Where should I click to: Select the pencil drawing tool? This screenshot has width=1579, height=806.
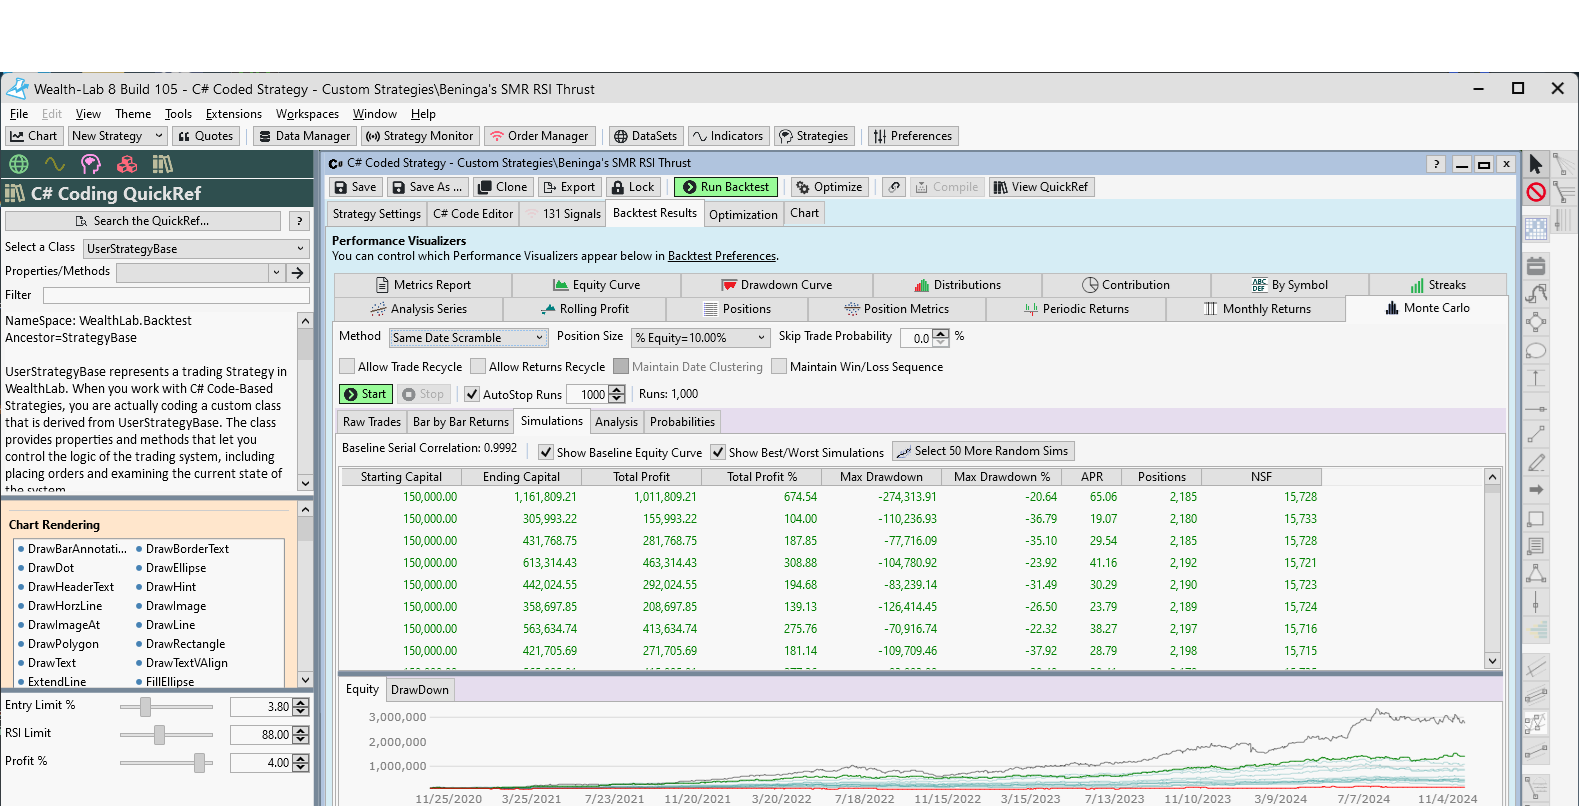[x=1536, y=462]
